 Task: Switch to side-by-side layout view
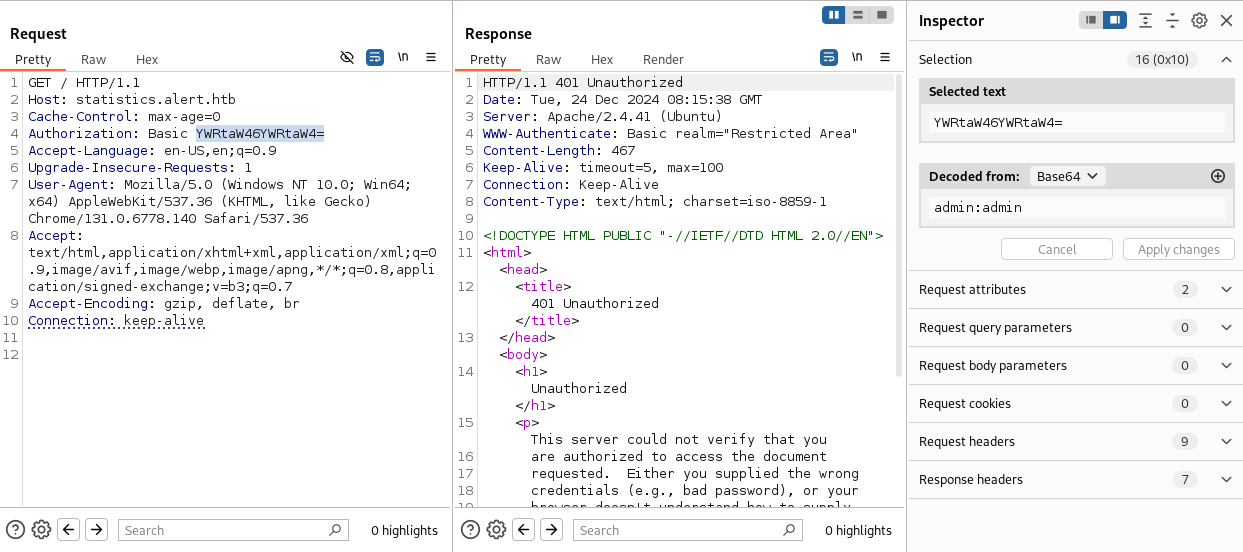[833, 15]
